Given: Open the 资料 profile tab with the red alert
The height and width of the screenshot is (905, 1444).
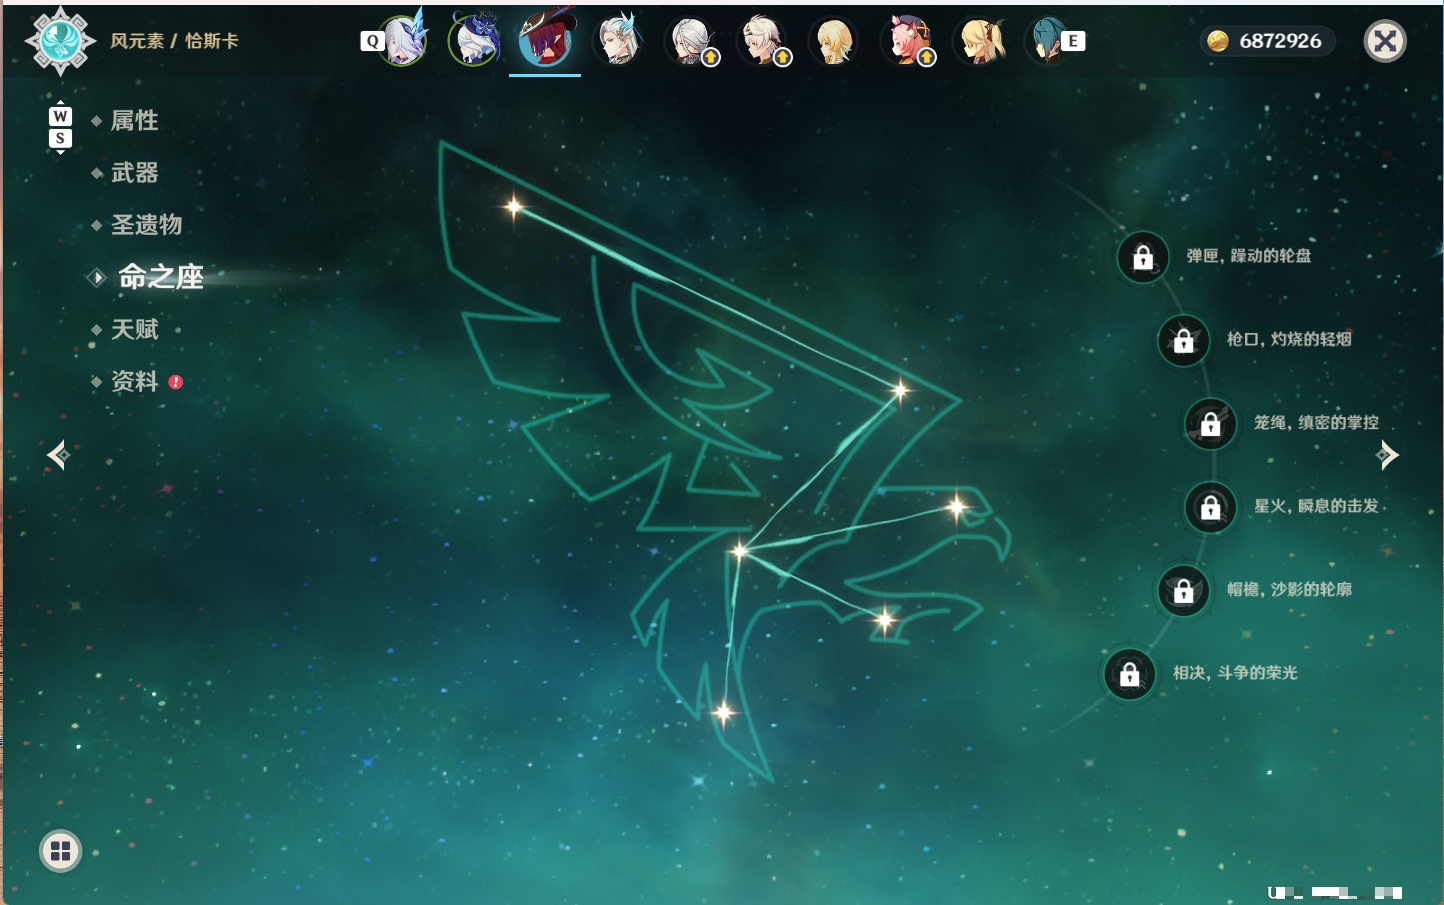Looking at the screenshot, I should [136, 381].
